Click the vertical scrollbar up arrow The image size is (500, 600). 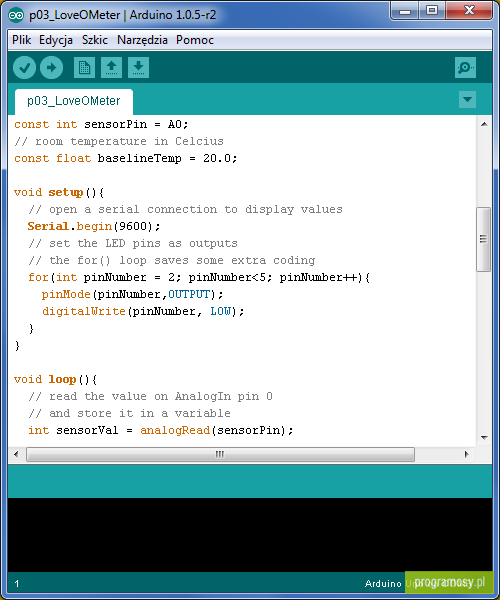point(484,124)
